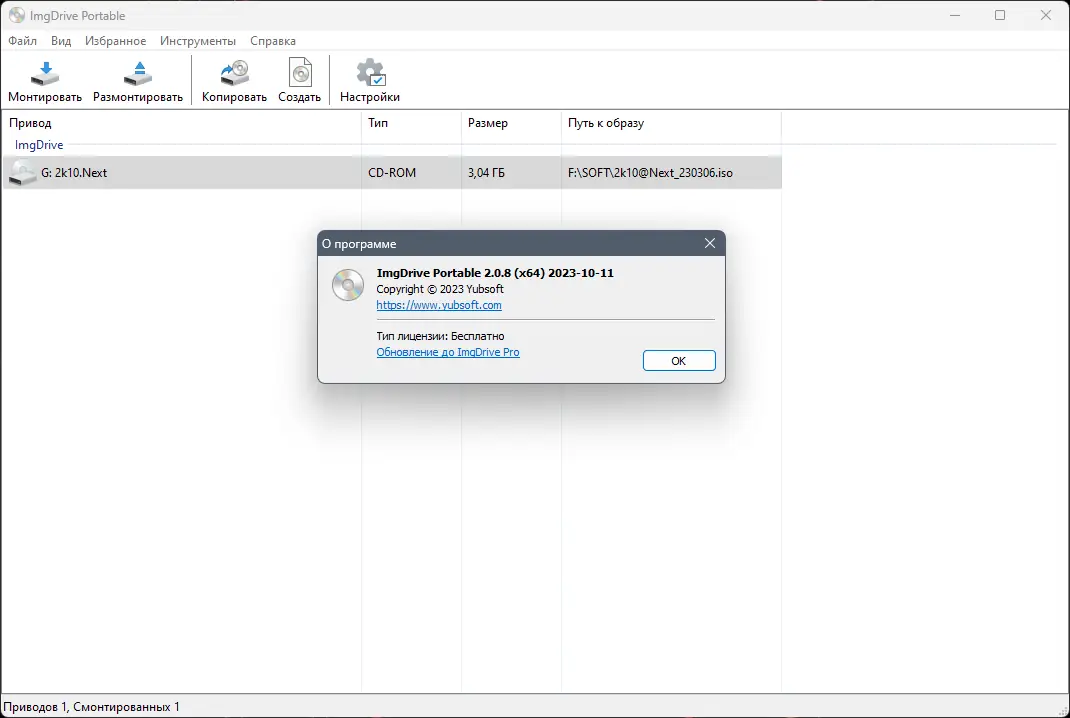Click the Размонтировать eject icon
The width and height of the screenshot is (1070, 718).
tap(138, 74)
